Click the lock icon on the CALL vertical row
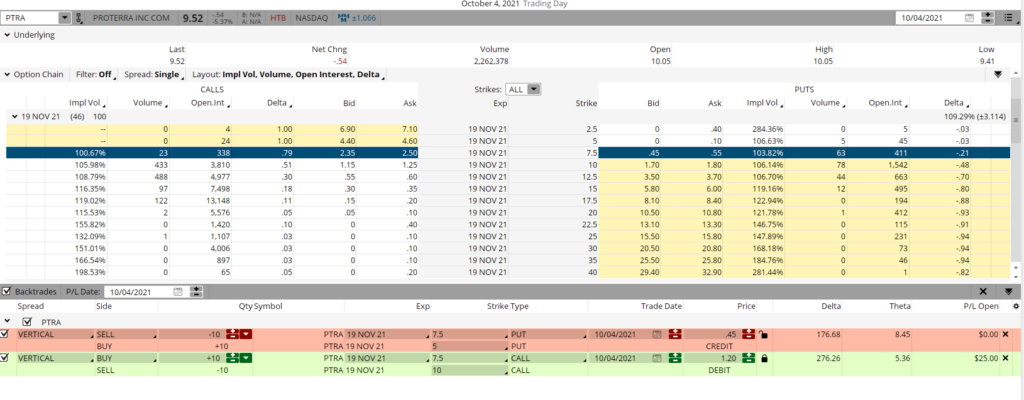 [x=765, y=358]
